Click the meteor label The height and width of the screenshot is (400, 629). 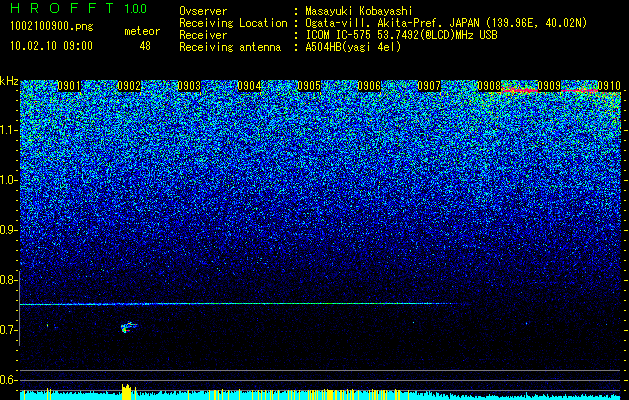tap(142, 31)
